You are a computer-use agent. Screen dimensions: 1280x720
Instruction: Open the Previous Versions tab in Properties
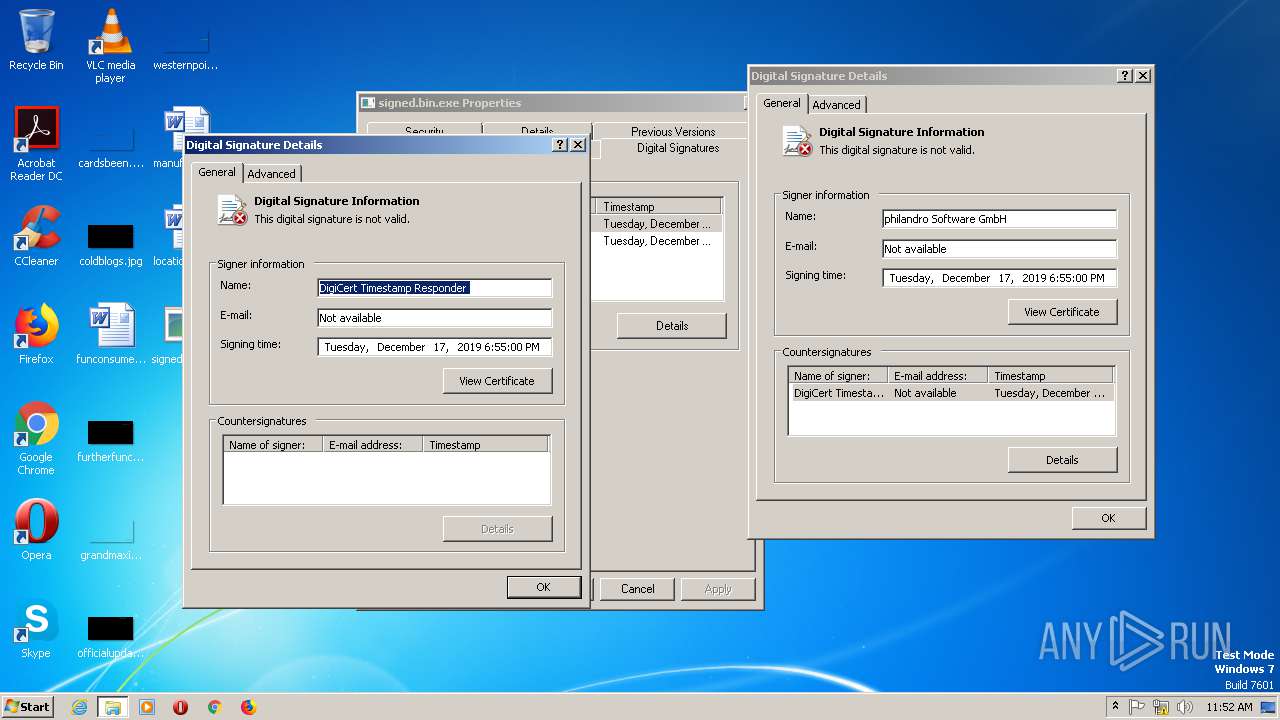pyautogui.click(x=673, y=131)
